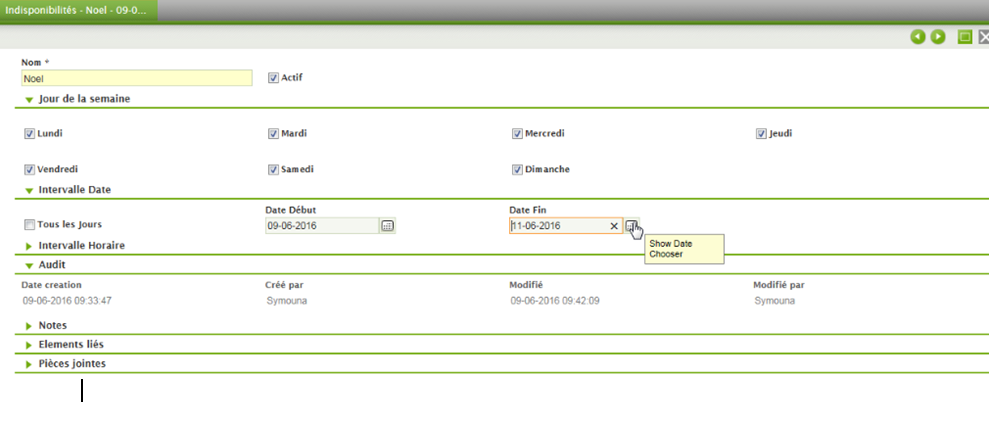Collapse the Audit section

pos(29,266)
